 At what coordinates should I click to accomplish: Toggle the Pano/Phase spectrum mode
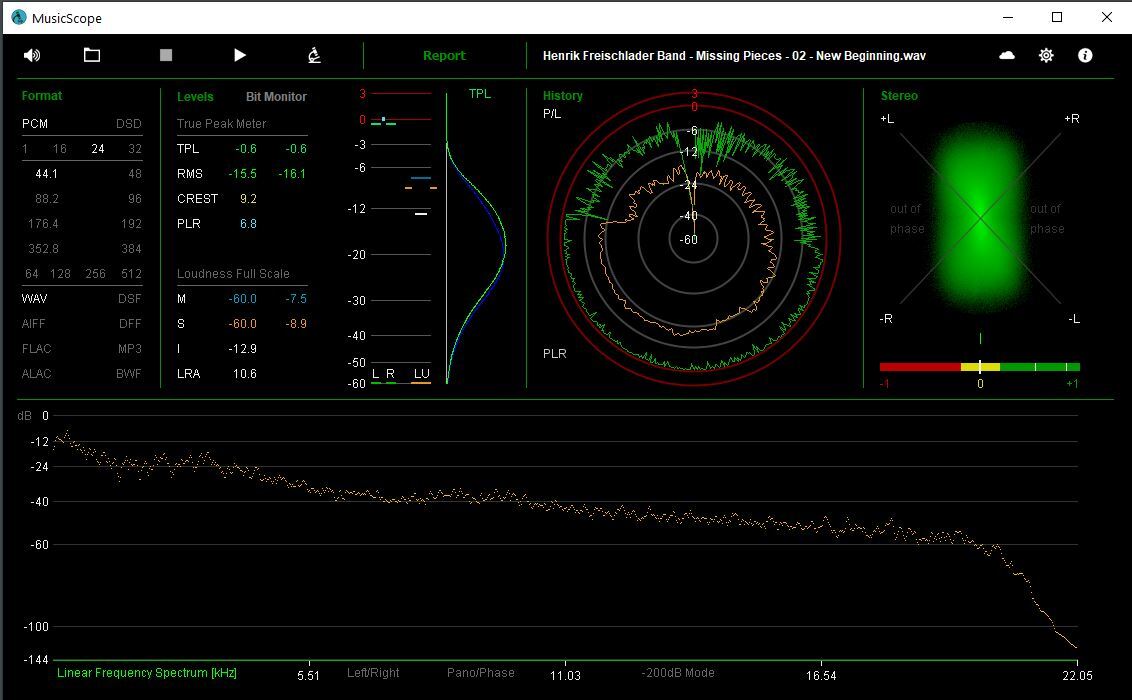coord(480,673)
